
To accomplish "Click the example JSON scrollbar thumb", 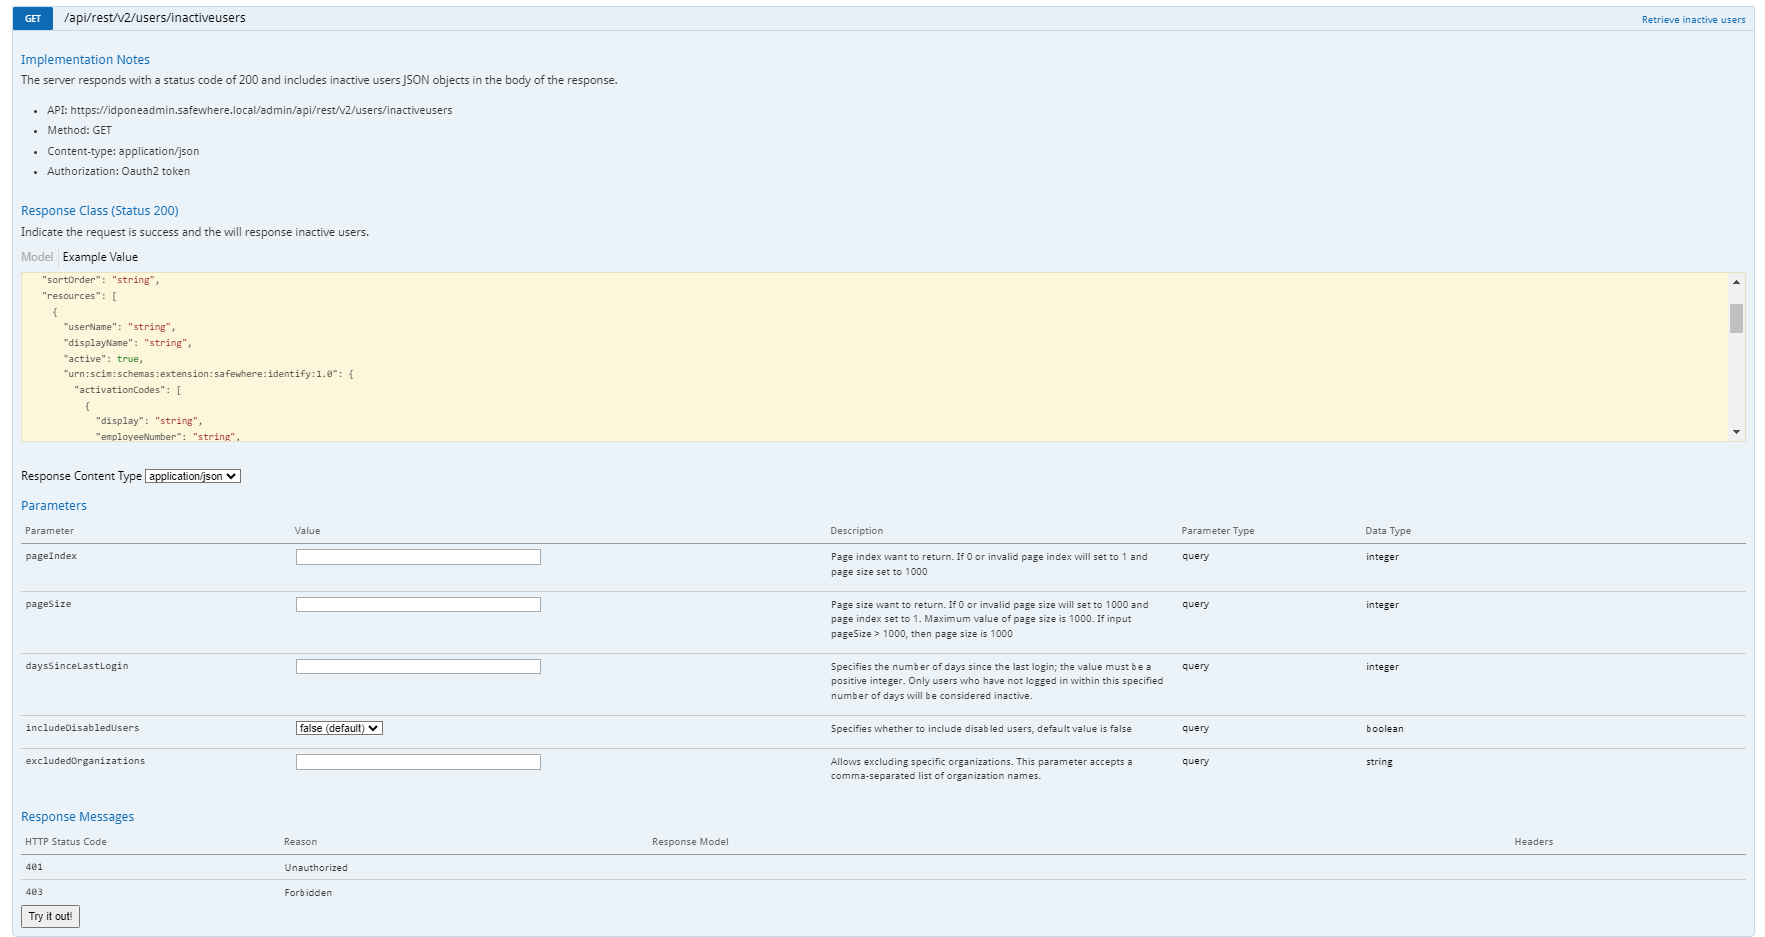I will pyautogui.click(x=1736, y=318).
